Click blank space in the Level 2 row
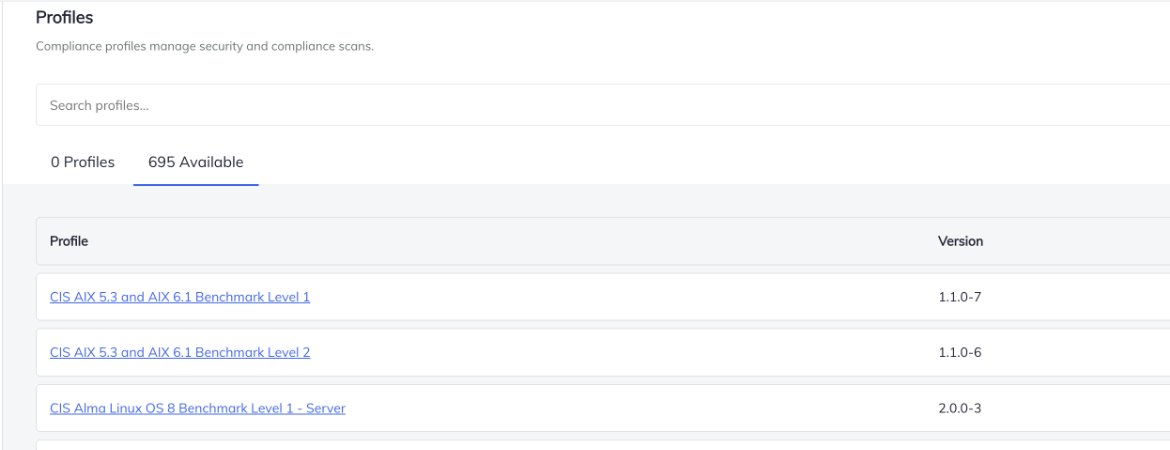 [620, 352]
